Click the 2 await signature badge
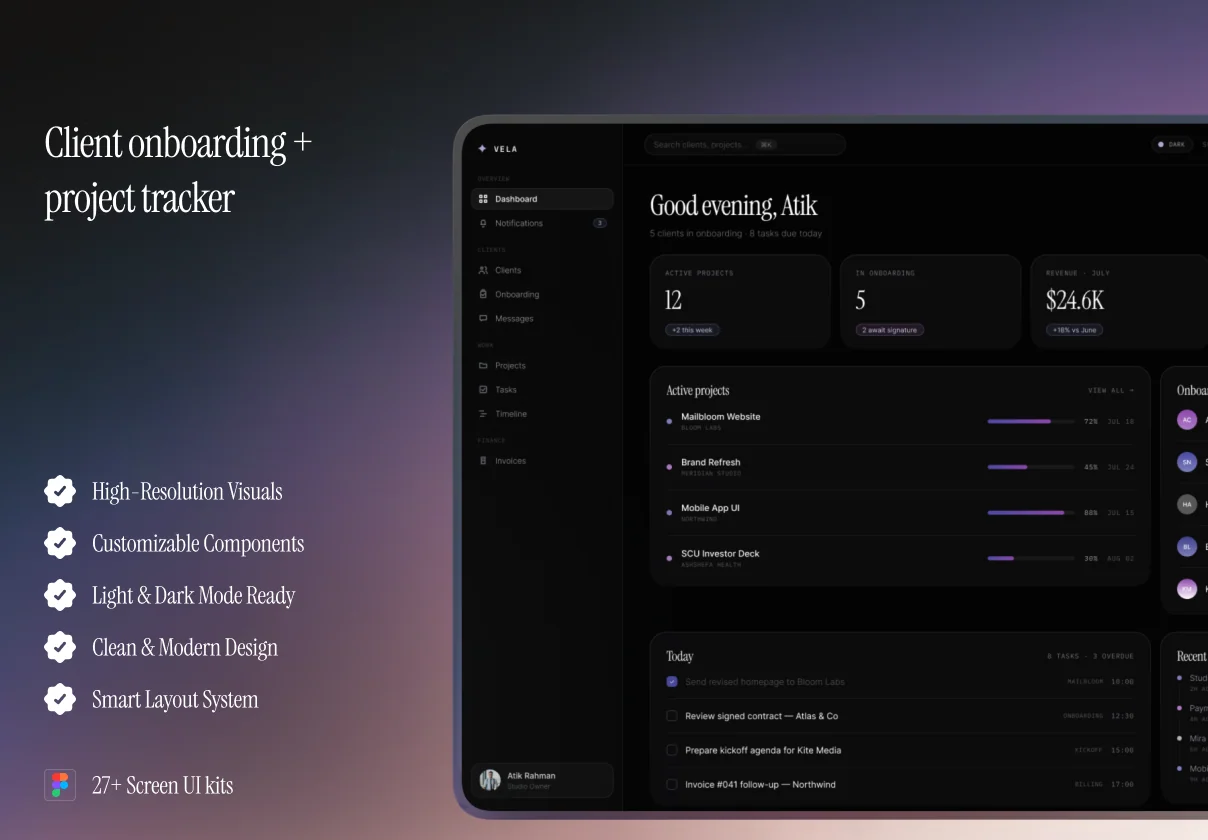1208x840 pixels. [x=890, y=330]
